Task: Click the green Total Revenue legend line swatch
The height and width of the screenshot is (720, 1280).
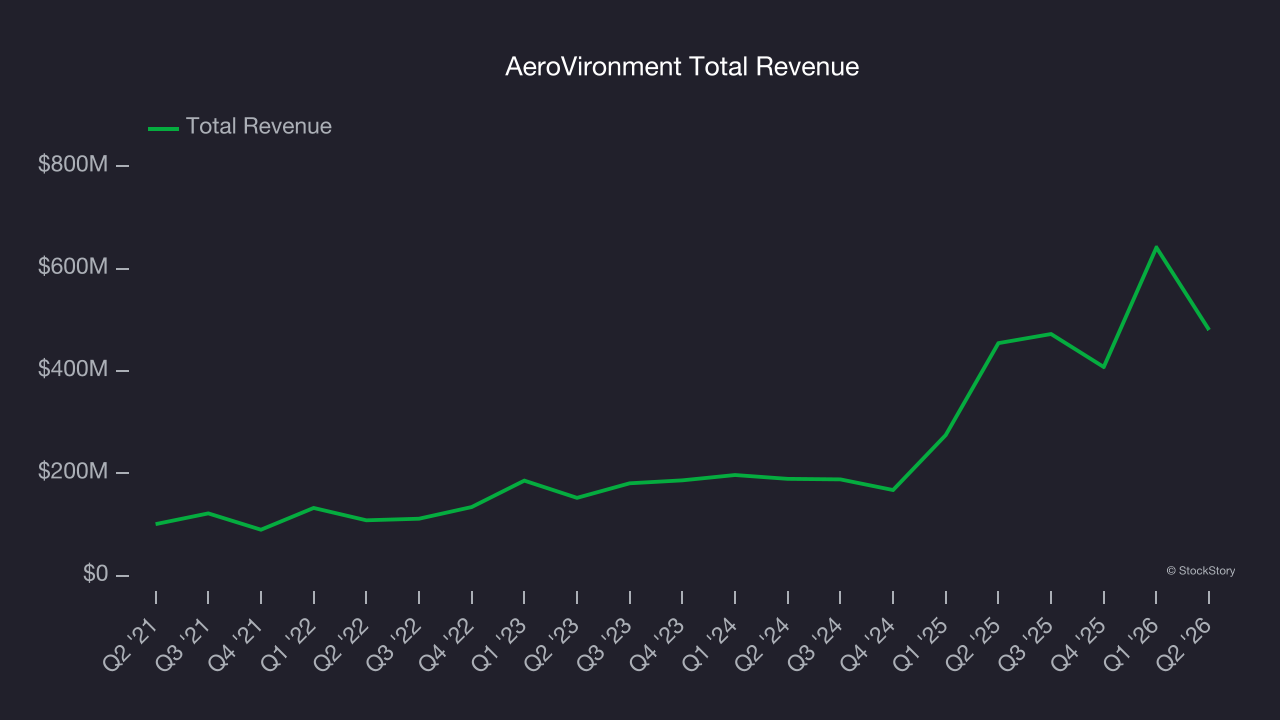Action: (x=163, y=128)
